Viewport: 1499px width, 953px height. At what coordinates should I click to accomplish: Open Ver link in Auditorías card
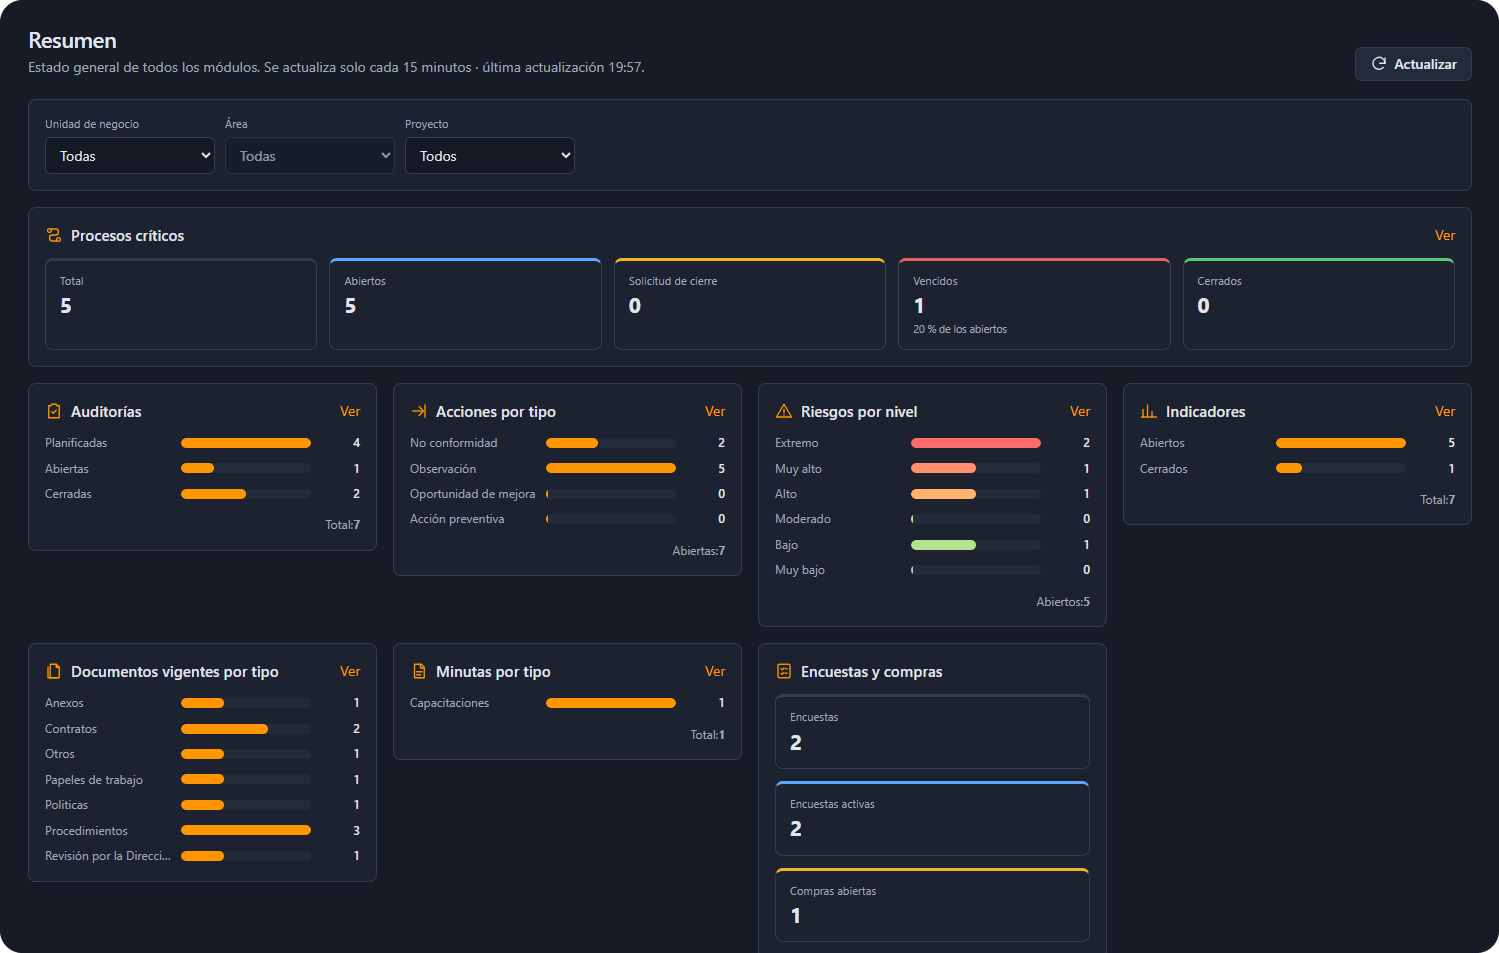click(x=350, y=411)
